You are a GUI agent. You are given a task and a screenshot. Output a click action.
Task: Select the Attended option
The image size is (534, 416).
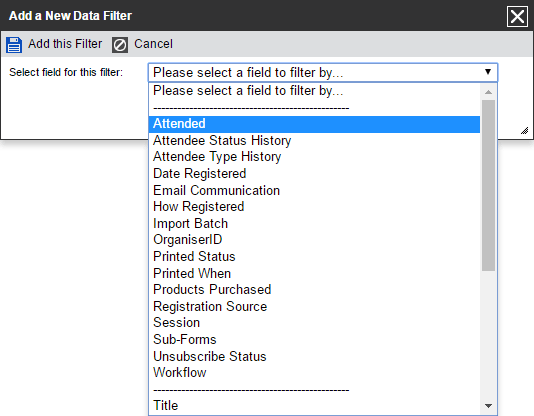[x=314, y=124]
